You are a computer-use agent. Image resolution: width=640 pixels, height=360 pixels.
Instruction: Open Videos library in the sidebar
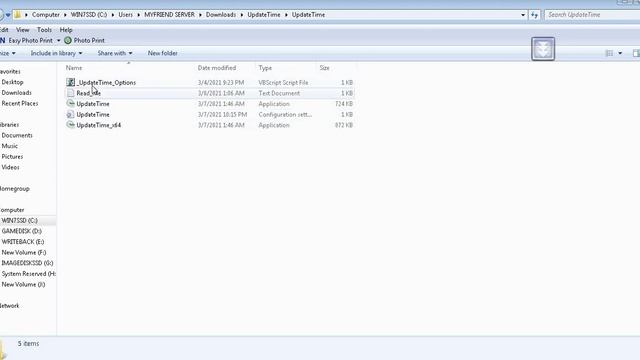coord(10,167)
